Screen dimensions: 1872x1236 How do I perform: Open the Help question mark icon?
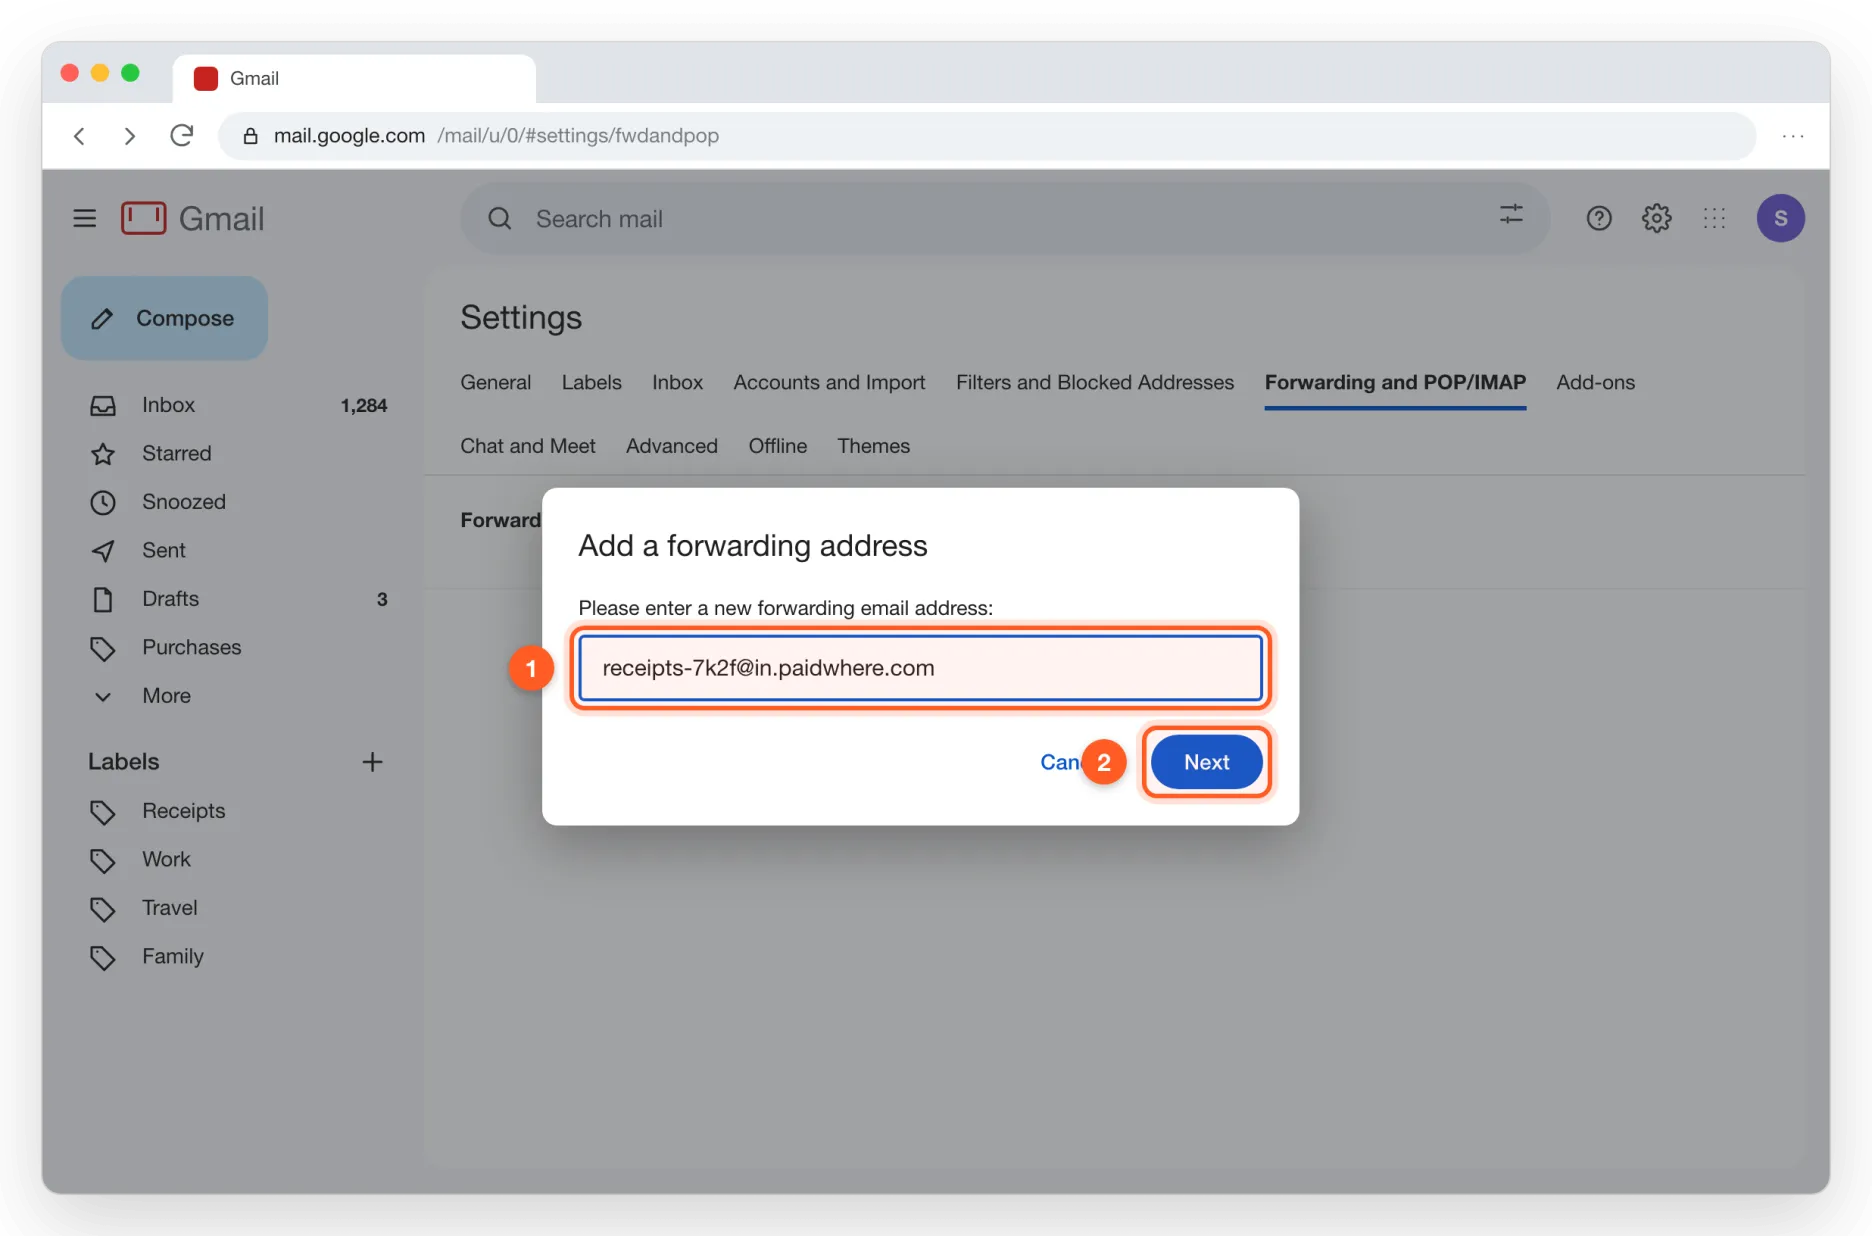[x=1599, y=218]
